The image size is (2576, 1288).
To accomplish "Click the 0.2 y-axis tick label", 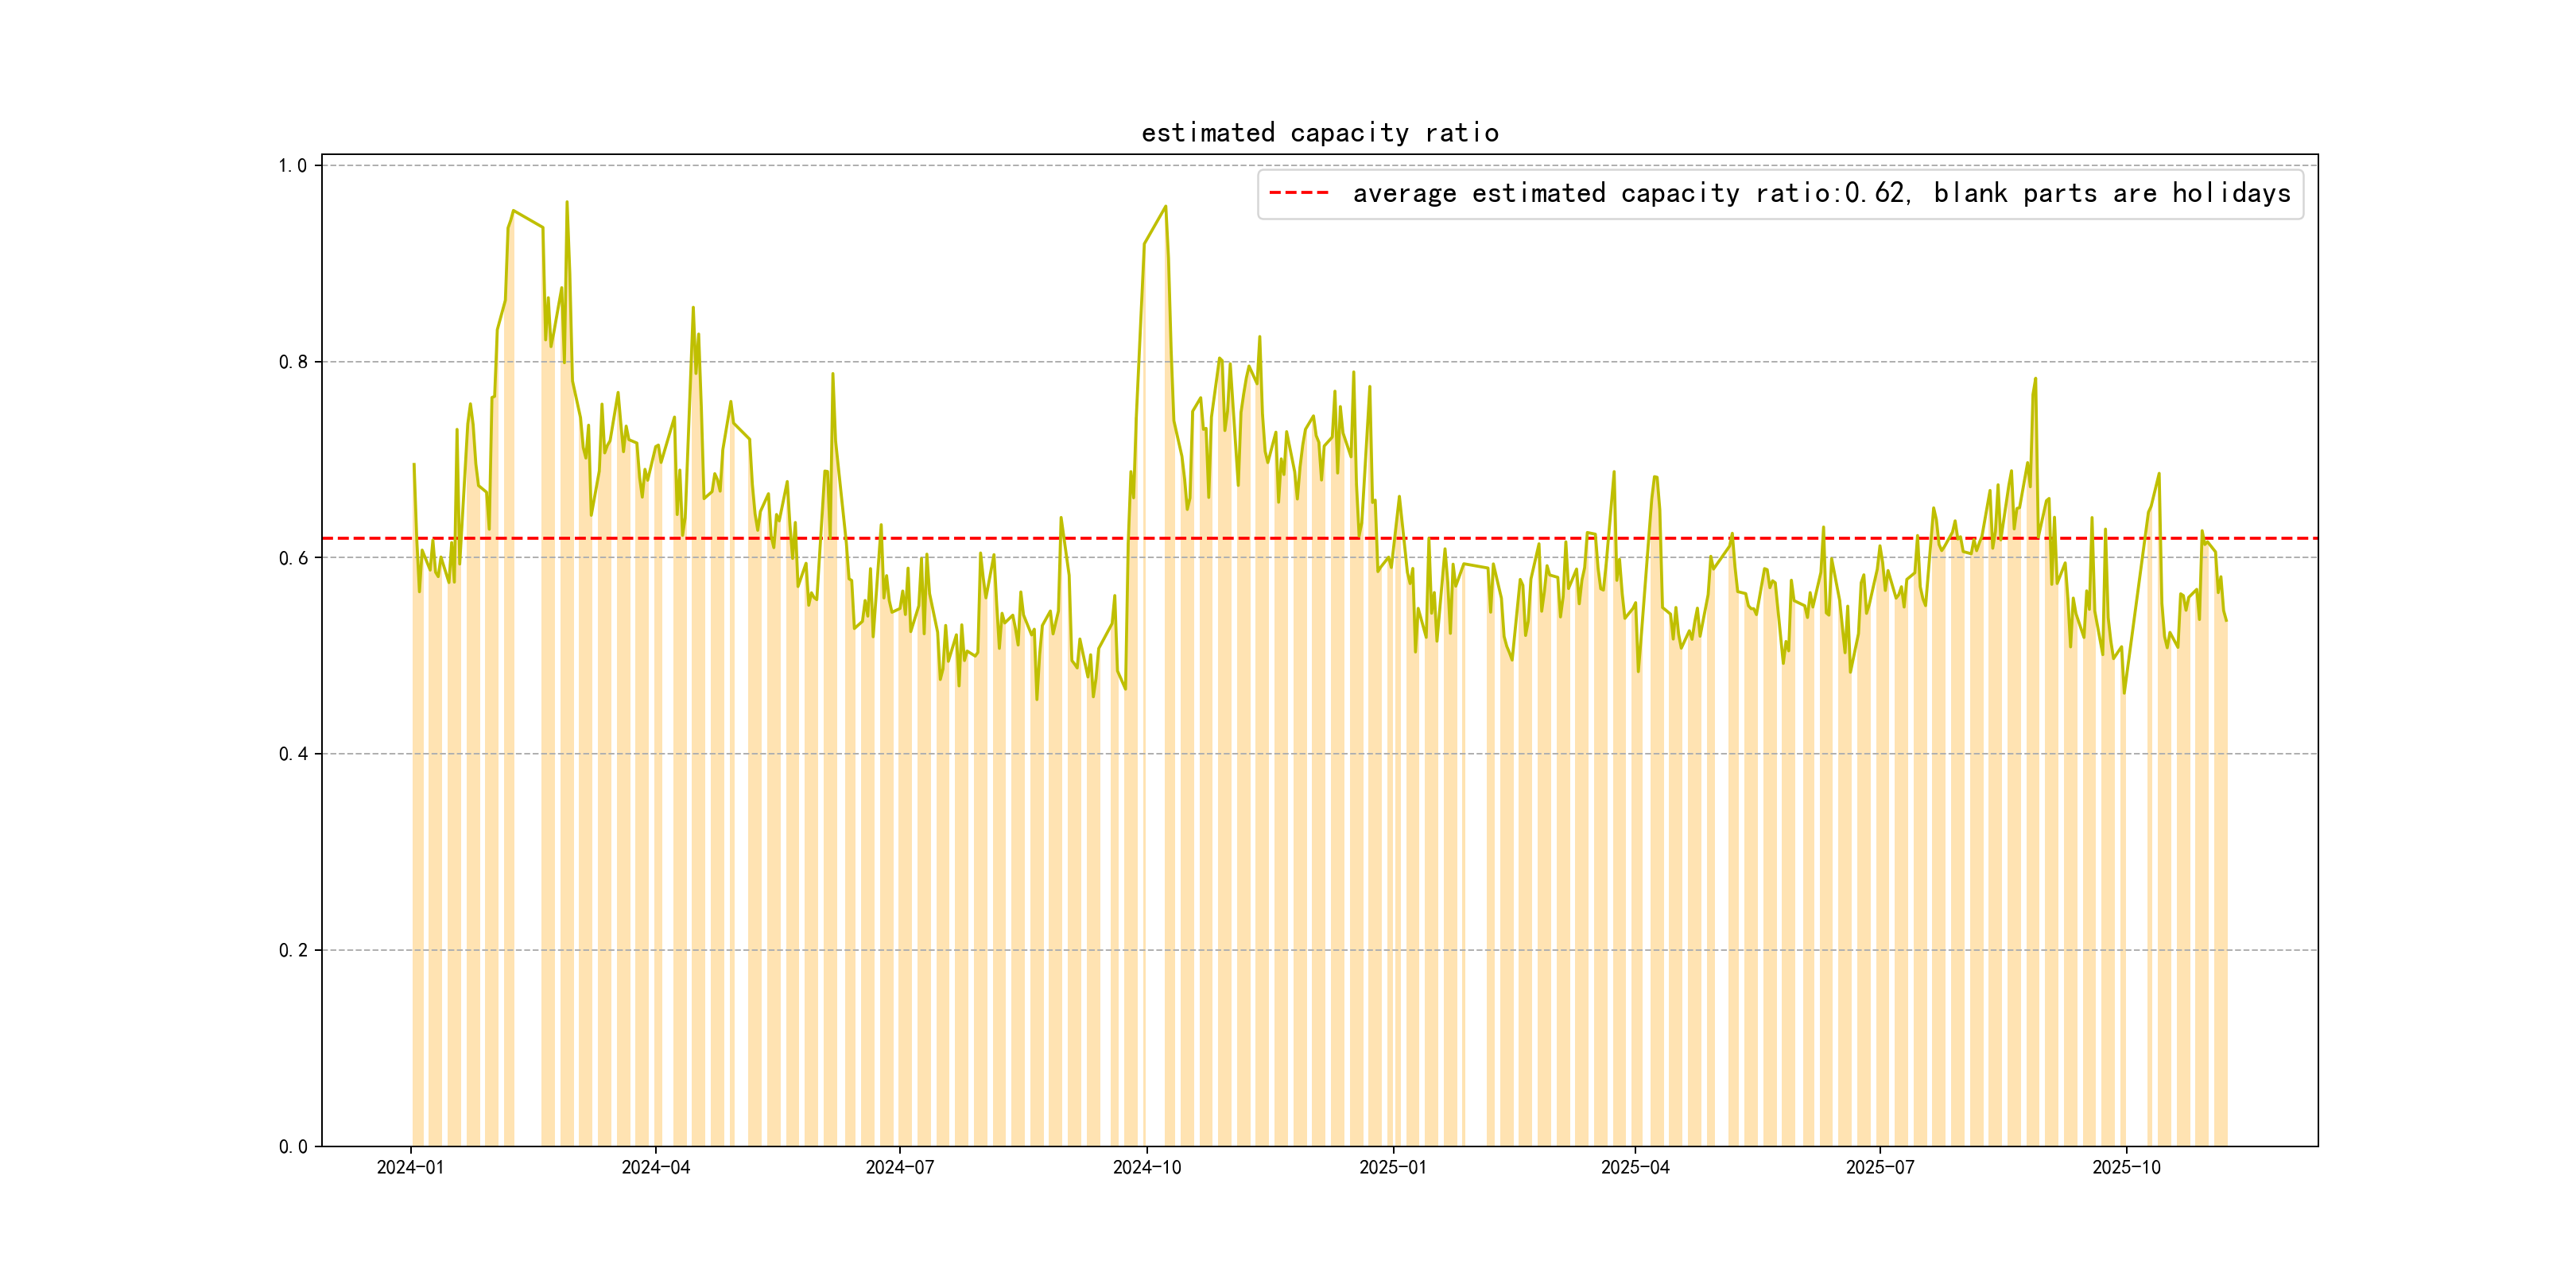I will tap(292, 950).
